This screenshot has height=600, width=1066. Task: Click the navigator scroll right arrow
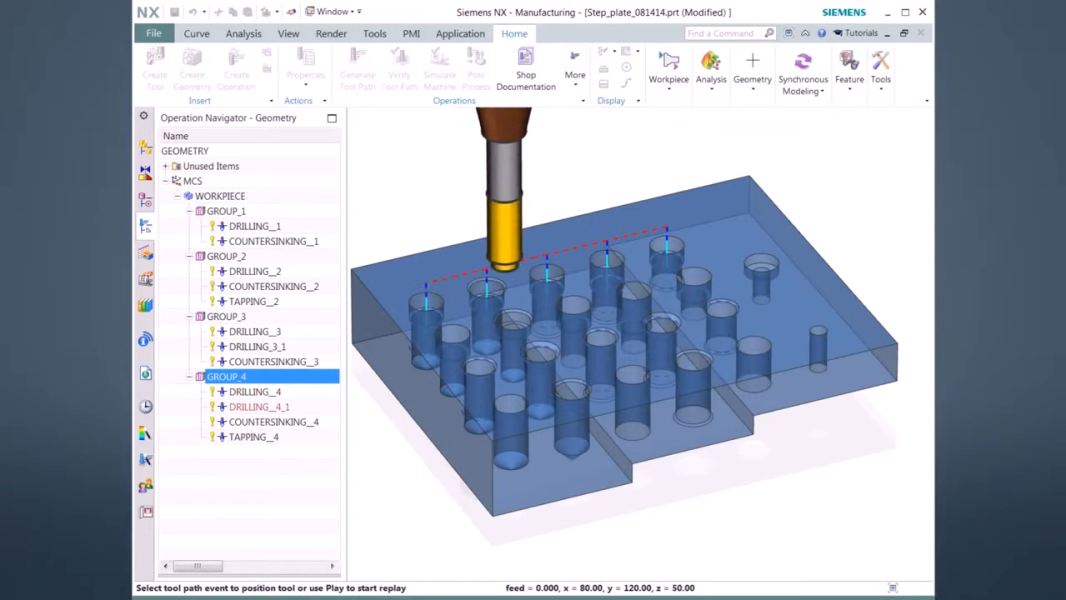[332, 565]
